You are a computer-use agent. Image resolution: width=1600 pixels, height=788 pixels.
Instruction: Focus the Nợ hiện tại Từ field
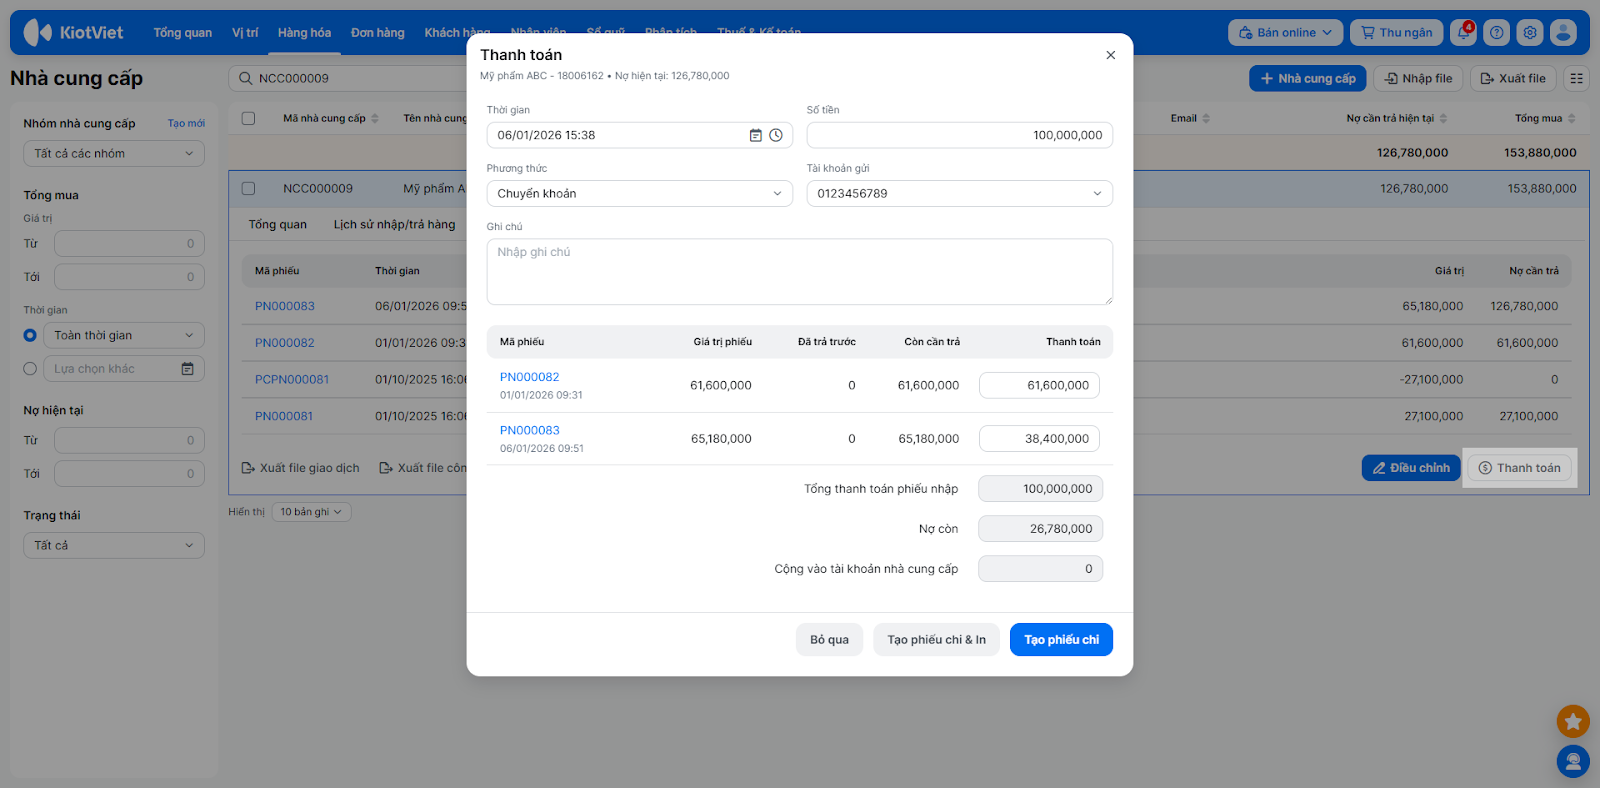pyautogui.click(x=129, y=441)
